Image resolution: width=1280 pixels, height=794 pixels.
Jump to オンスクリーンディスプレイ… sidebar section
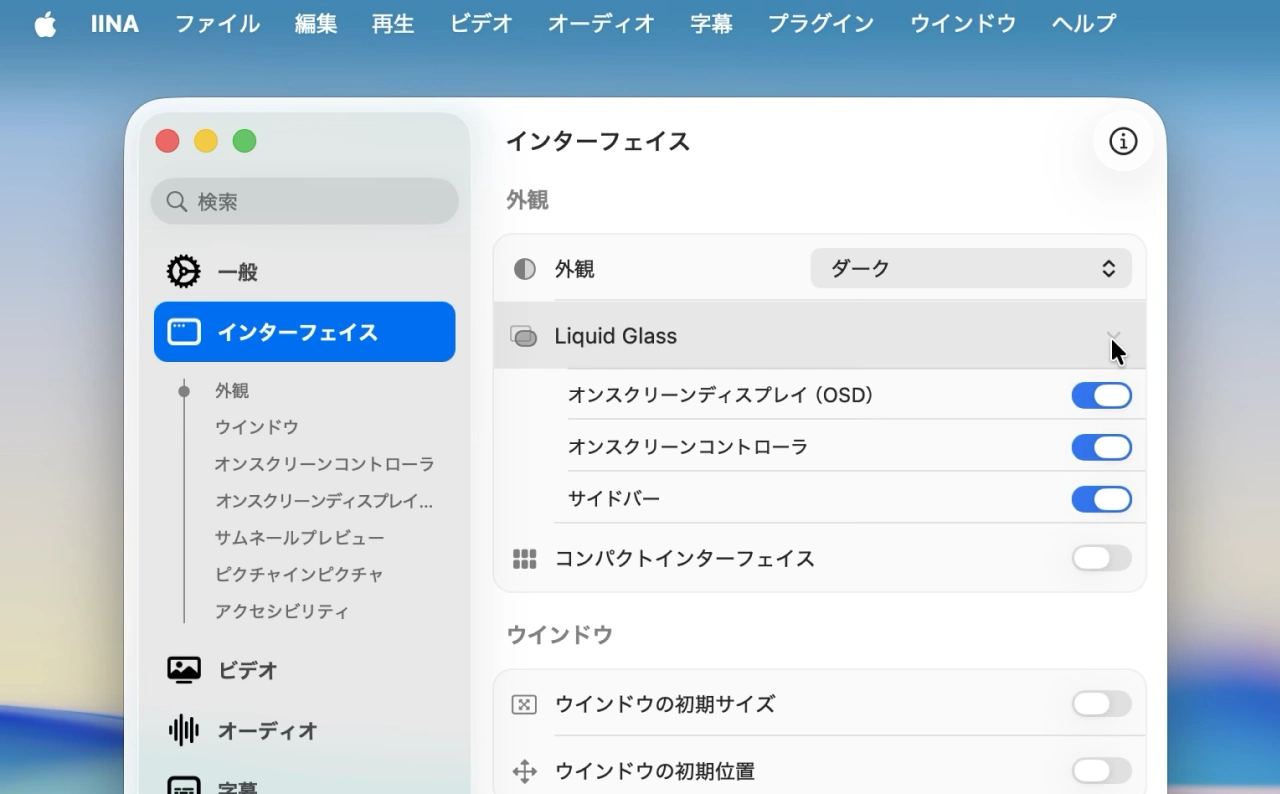coord(324,501)
